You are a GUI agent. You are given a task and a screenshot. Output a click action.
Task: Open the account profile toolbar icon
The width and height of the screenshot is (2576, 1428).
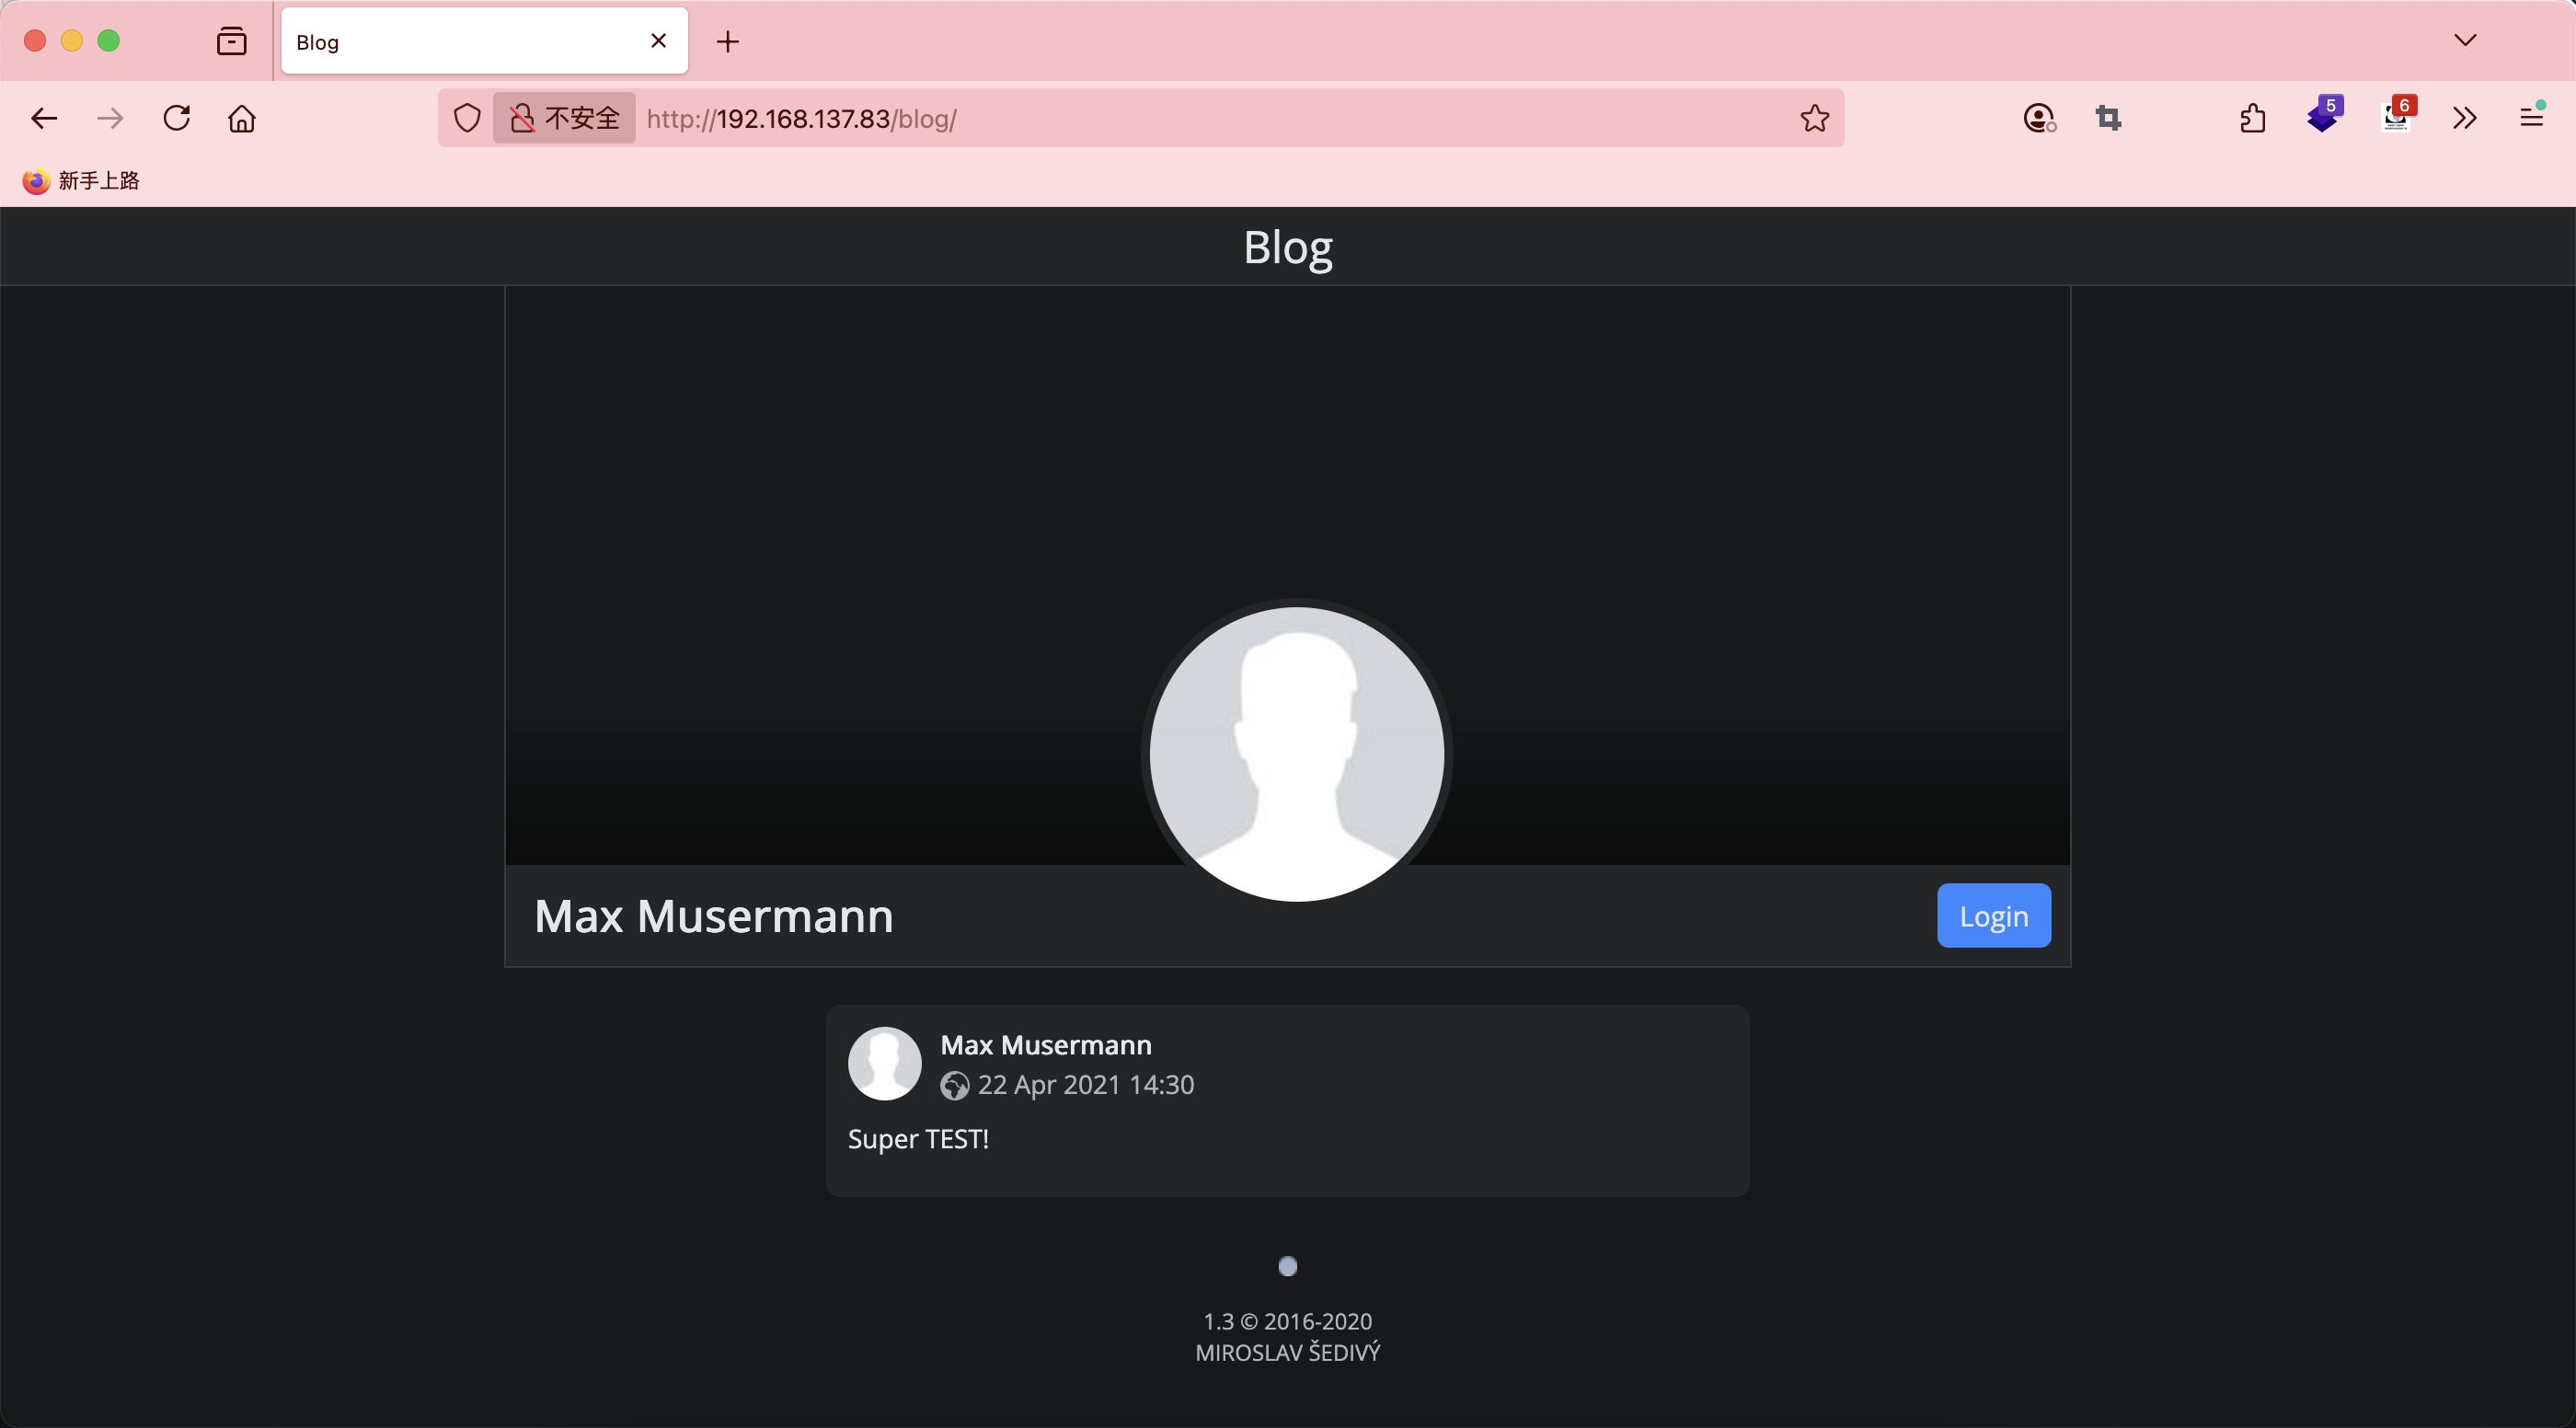[x=2039, y=118]
